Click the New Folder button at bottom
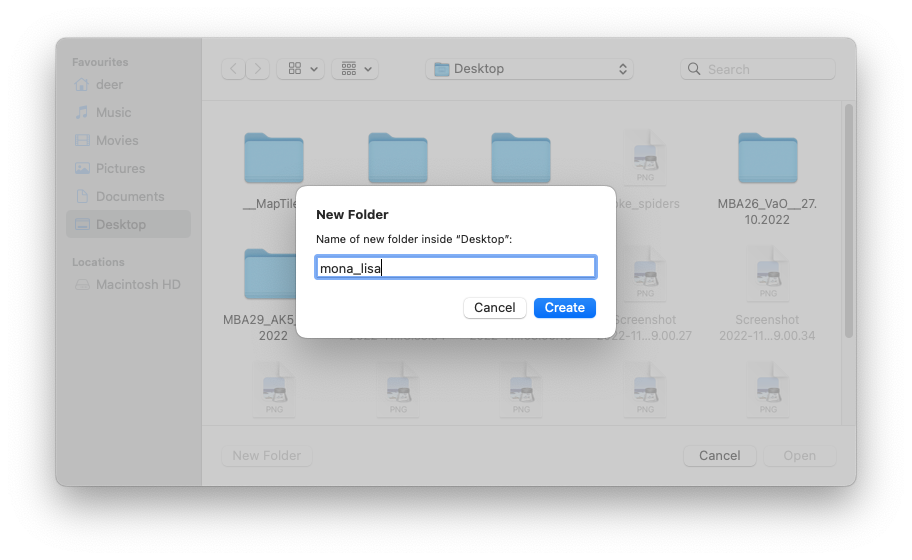Viewport: 912px width, 560px height. pyautogui.click(x=266, y=456)
